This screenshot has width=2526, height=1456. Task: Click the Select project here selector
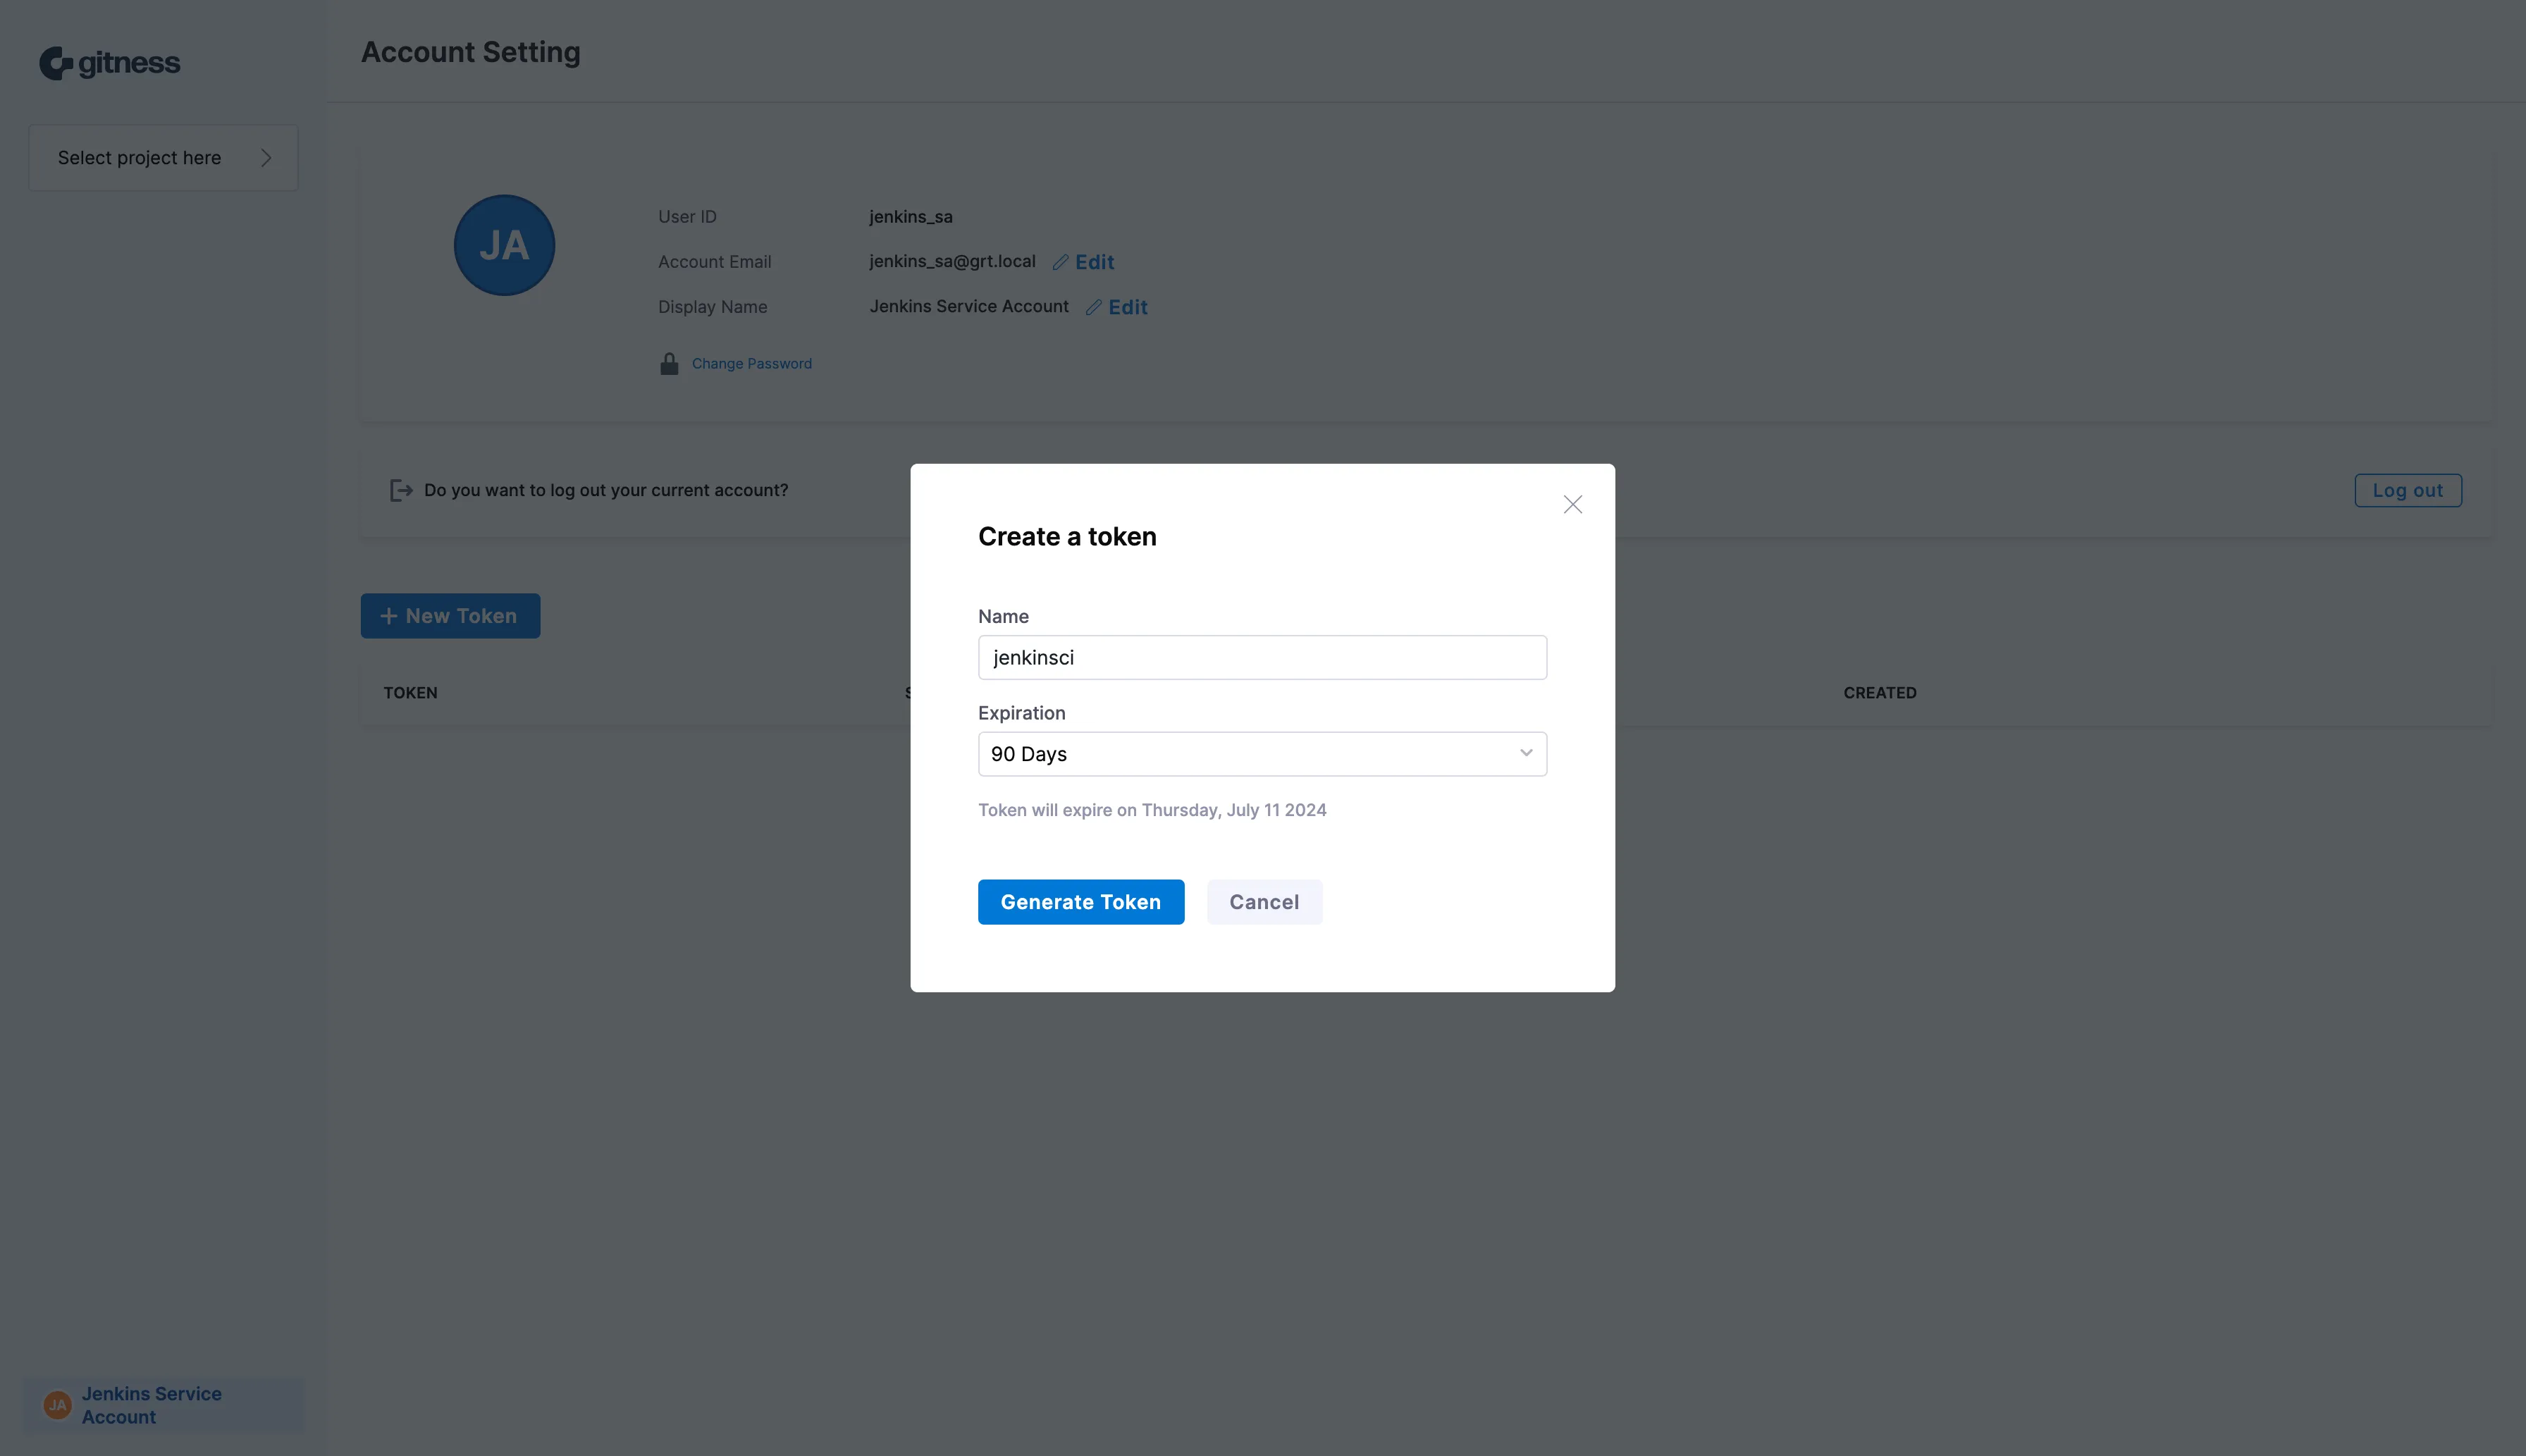164,158
